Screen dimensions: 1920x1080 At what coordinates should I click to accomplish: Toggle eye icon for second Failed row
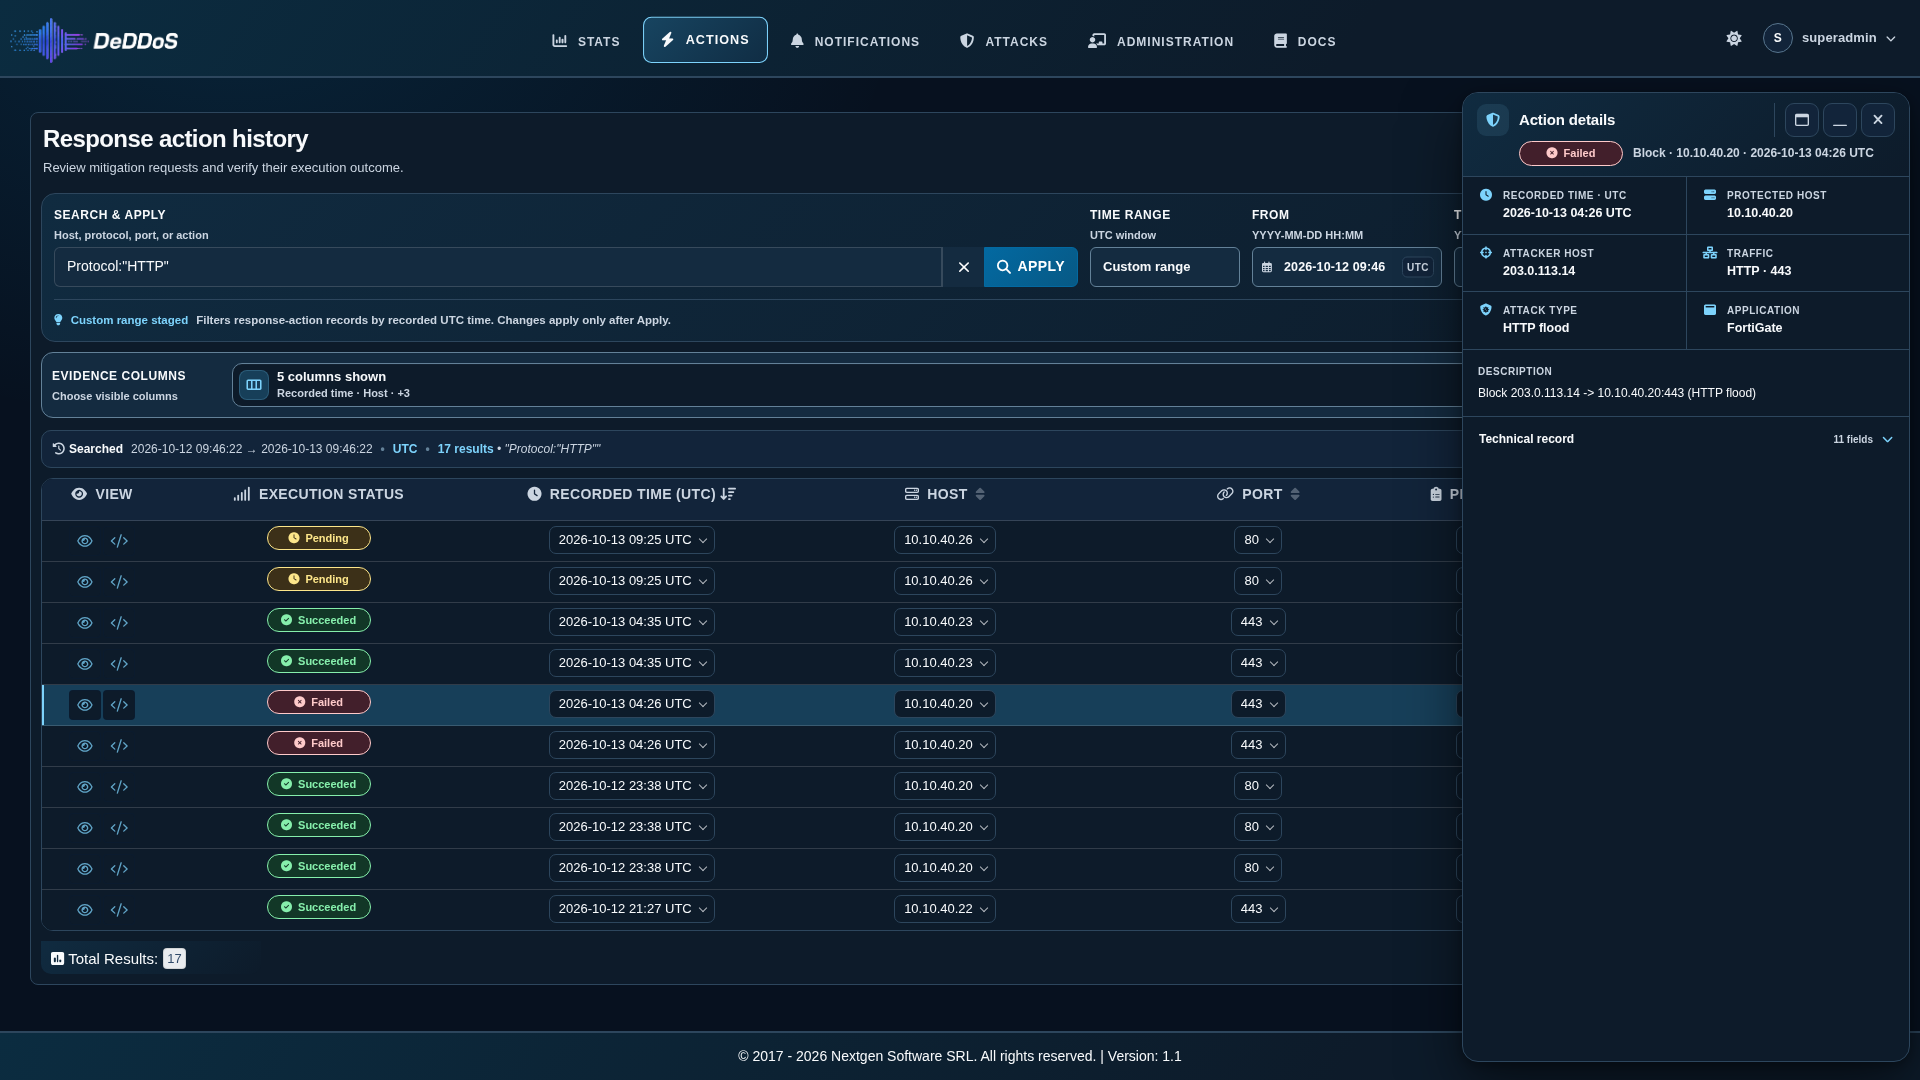85,746
